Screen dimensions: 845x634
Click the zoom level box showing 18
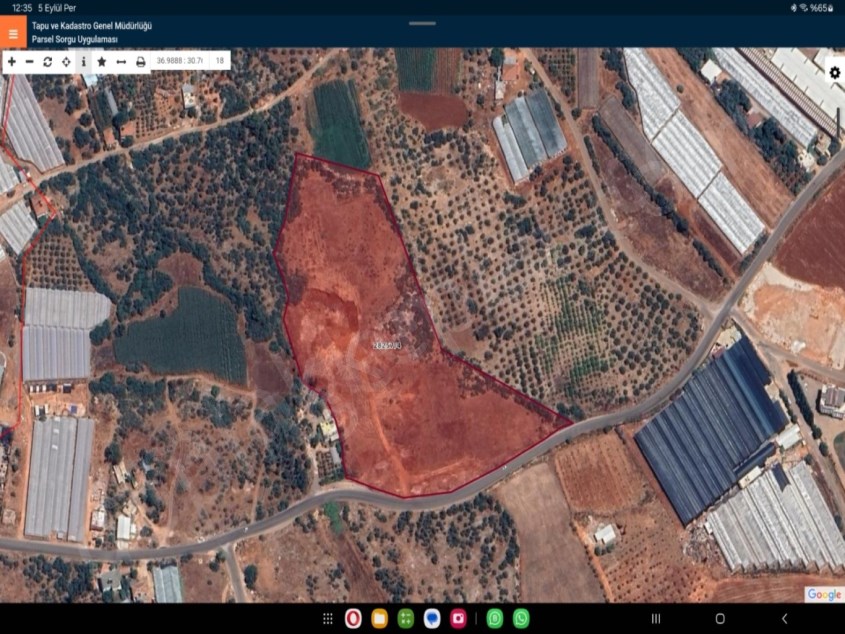tap(219, 61)
